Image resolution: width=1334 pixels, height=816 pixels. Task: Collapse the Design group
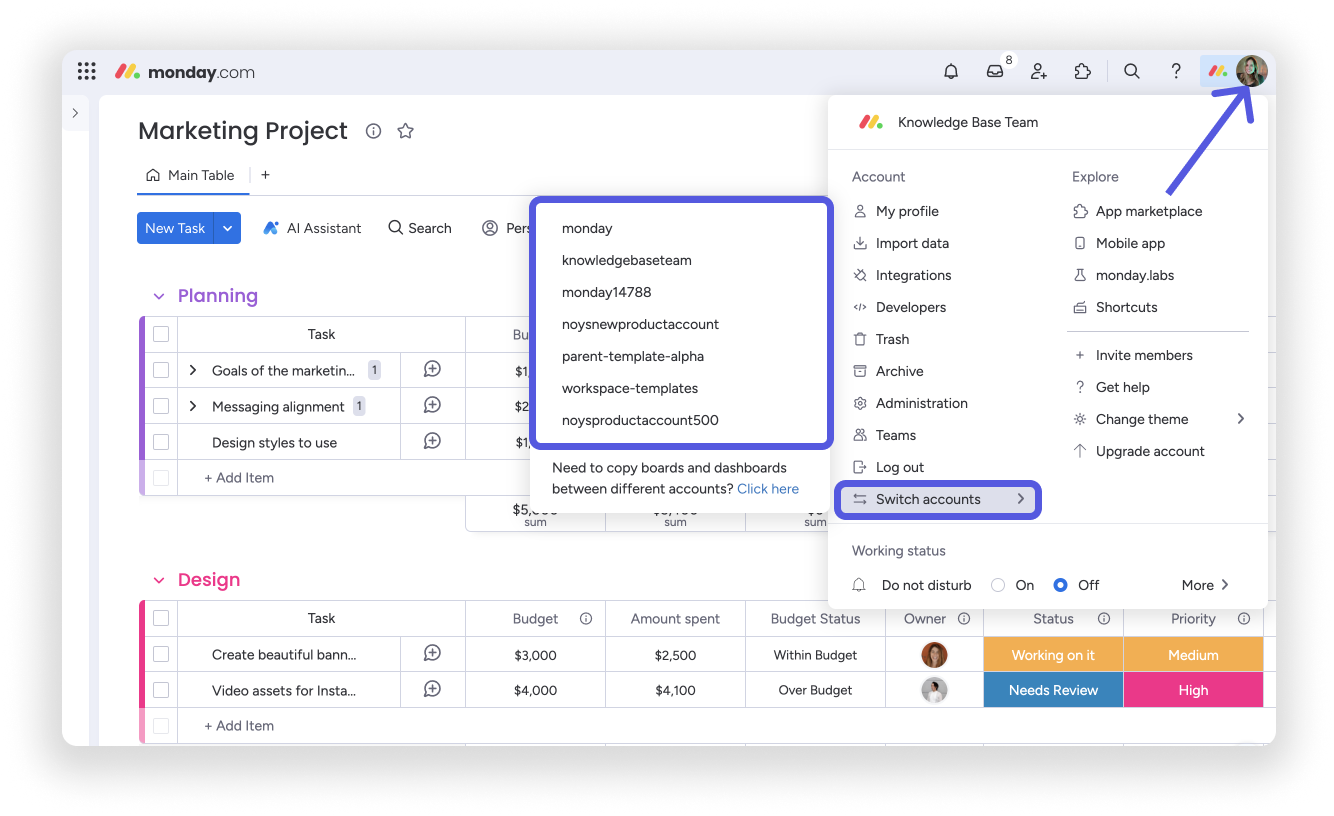coord(158,580)
